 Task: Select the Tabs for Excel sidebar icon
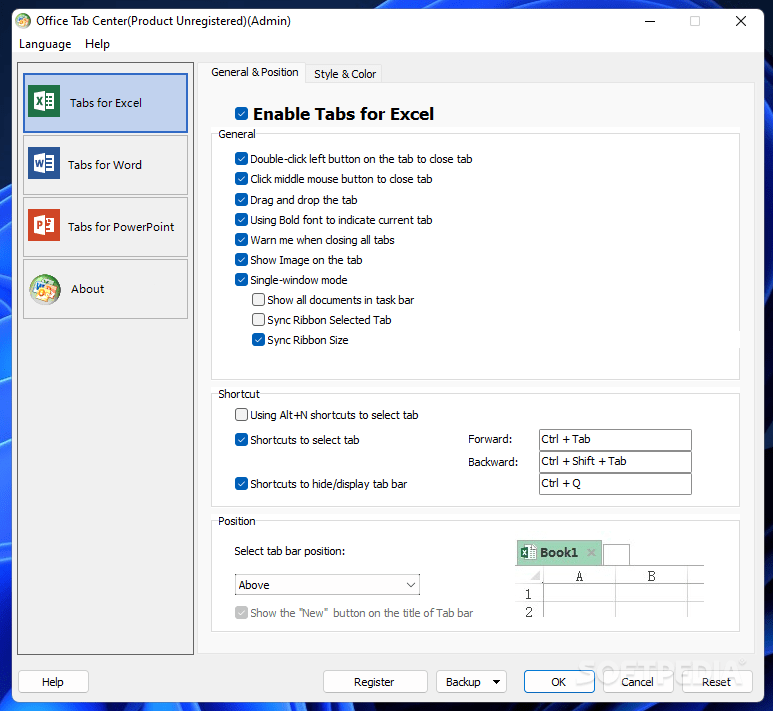(x=44, y=102)
